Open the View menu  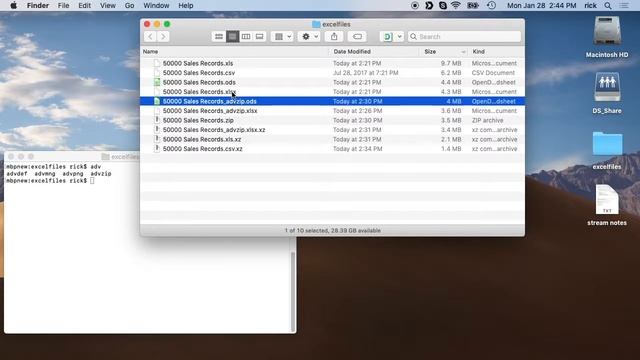click(108, 6)
